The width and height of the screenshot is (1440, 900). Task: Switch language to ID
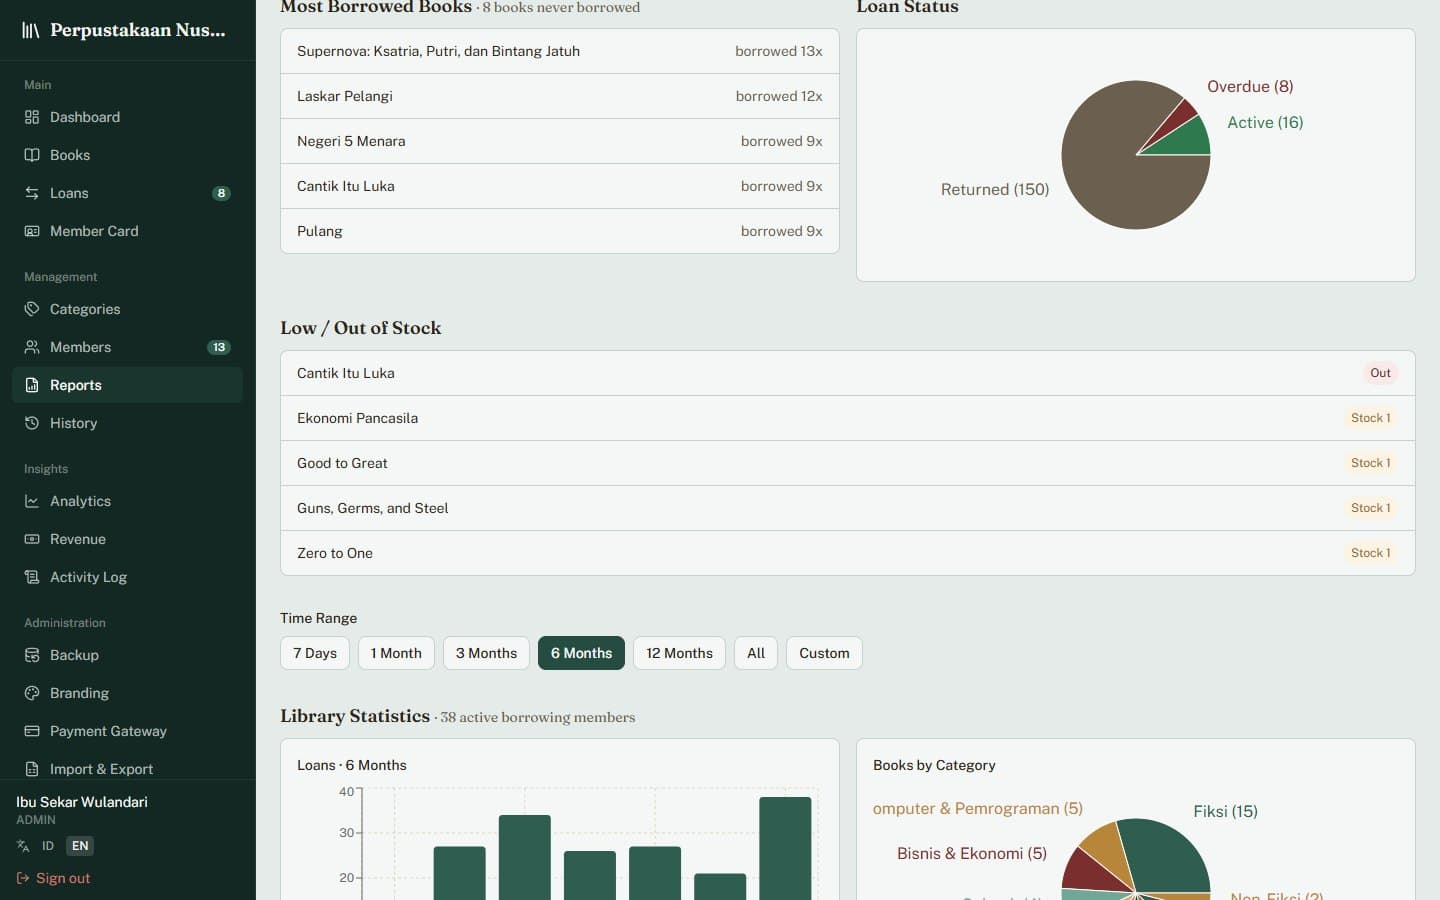pos(47,846)
